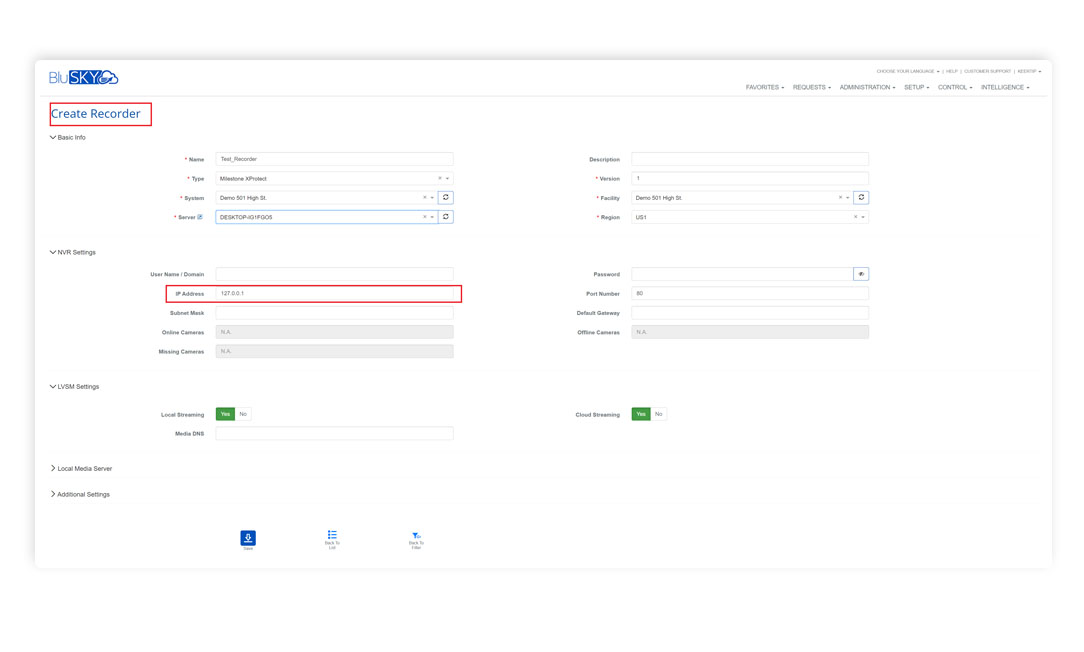Refresh the Facility field list
The height and width of the screenshot is (652, 1084).
[861, 198]
